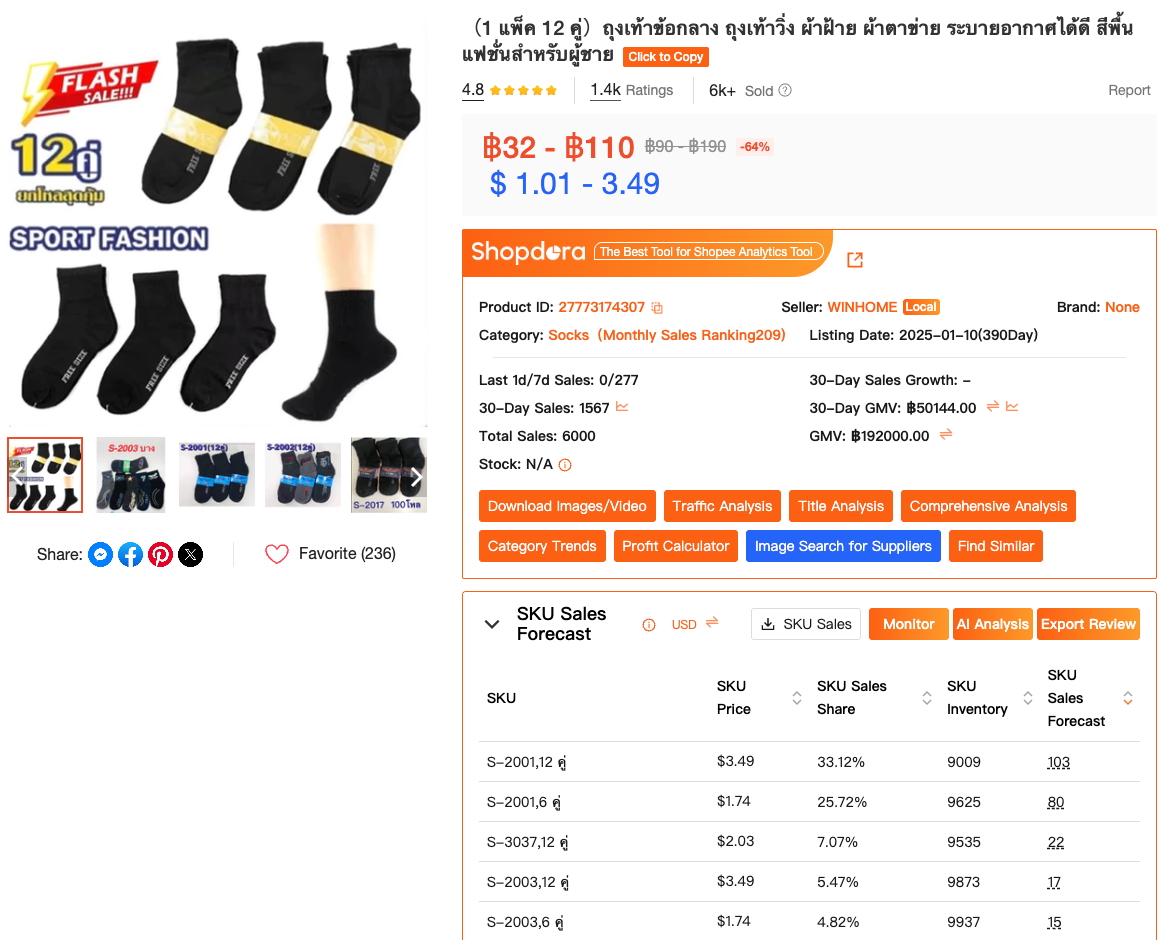Switch currency for 30-Day GMV
The height and width of the screenshot is (940, 1175).
(993, 406)
